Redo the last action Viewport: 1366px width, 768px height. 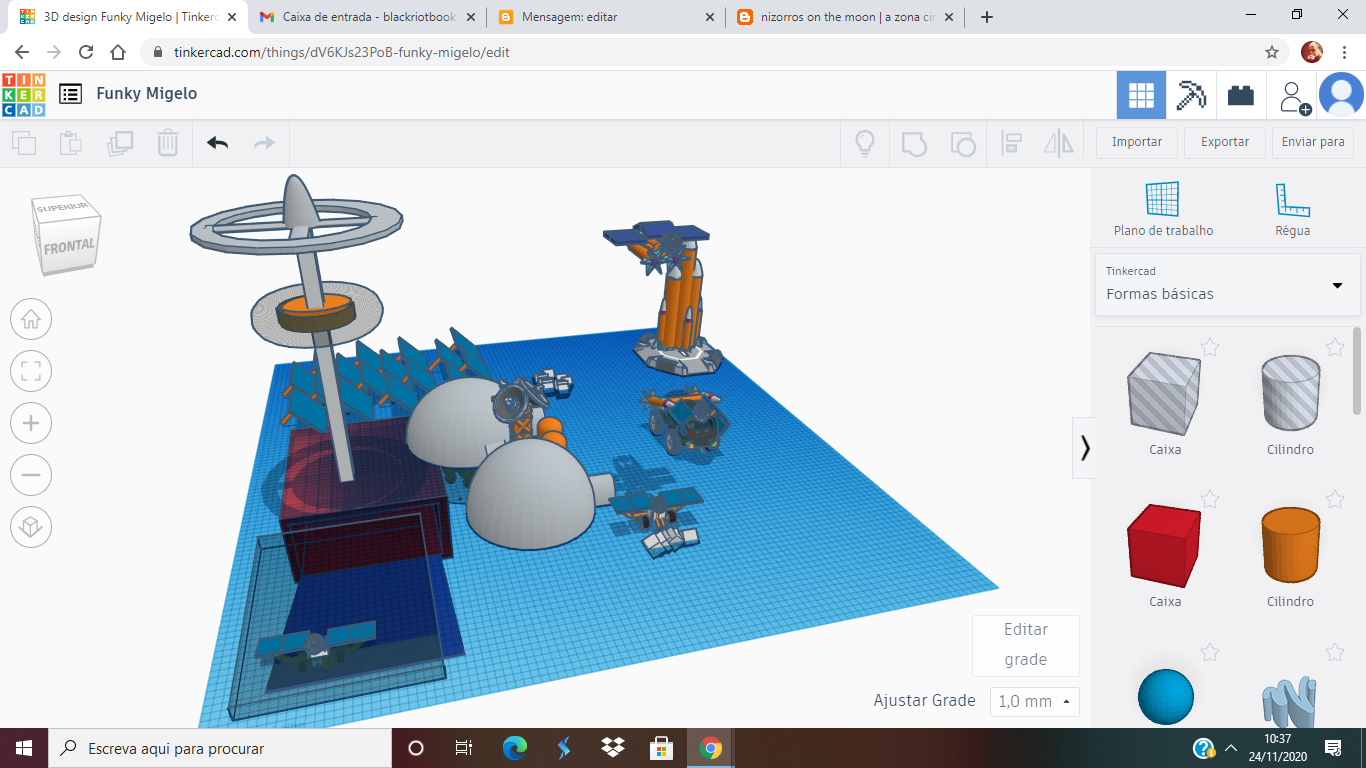[x=264, y=143]
